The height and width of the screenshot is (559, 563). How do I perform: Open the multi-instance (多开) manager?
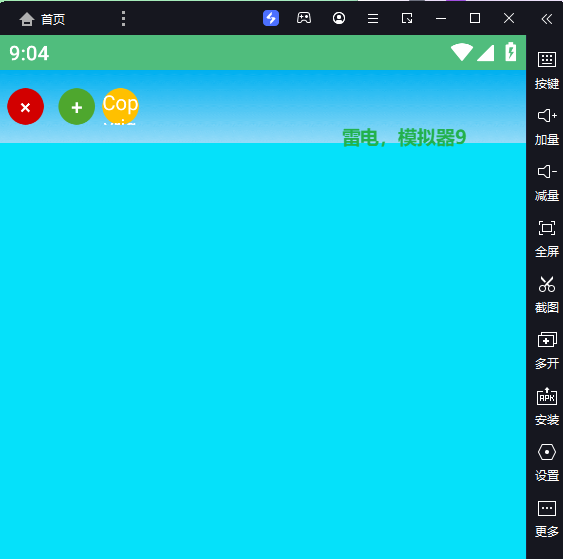[x=546, y=350]
